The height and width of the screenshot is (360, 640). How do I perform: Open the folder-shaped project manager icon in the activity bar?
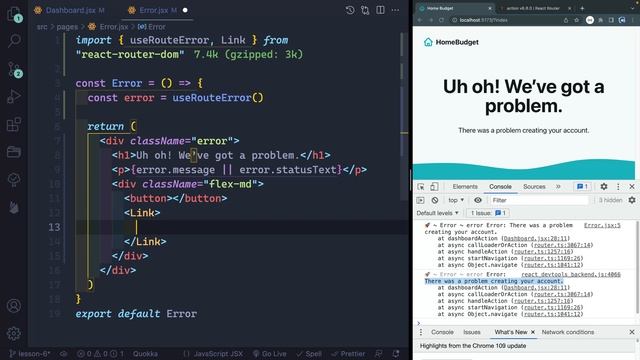[x=14, y=152]
